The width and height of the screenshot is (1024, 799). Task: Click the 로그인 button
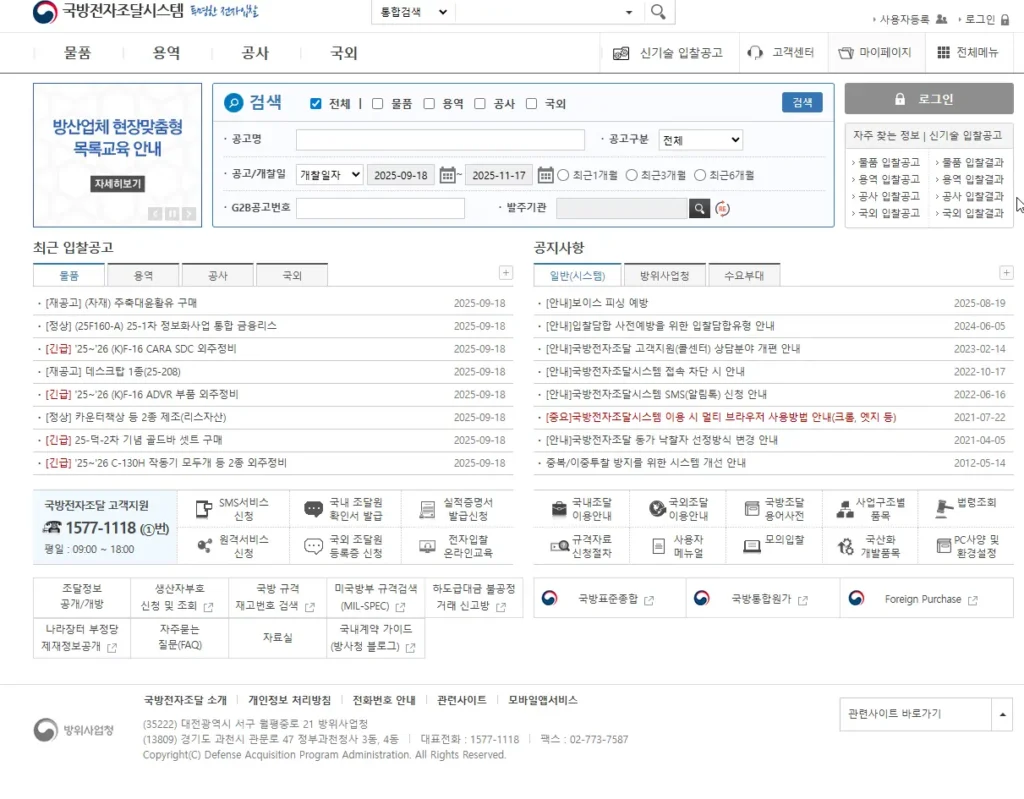pos(927,98)
